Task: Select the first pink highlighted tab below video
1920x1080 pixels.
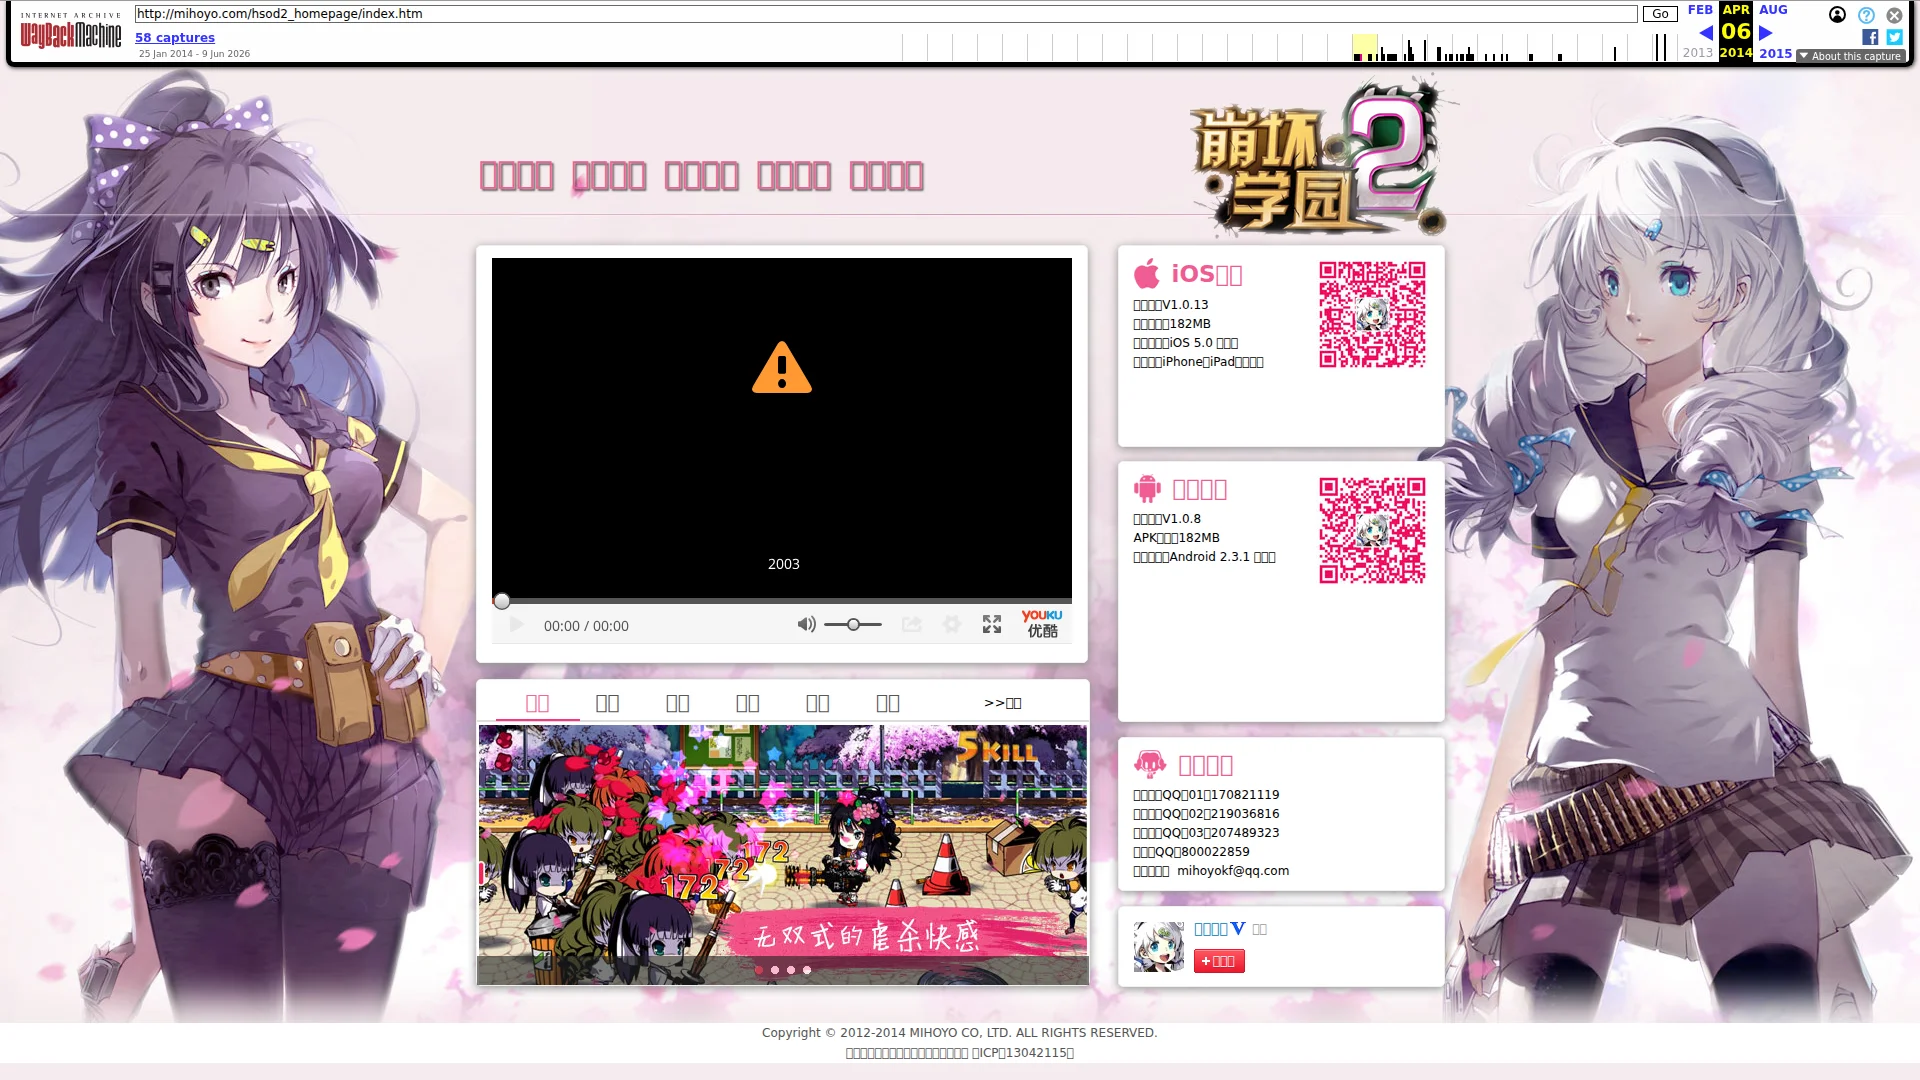Action: (x=537, y=703)
